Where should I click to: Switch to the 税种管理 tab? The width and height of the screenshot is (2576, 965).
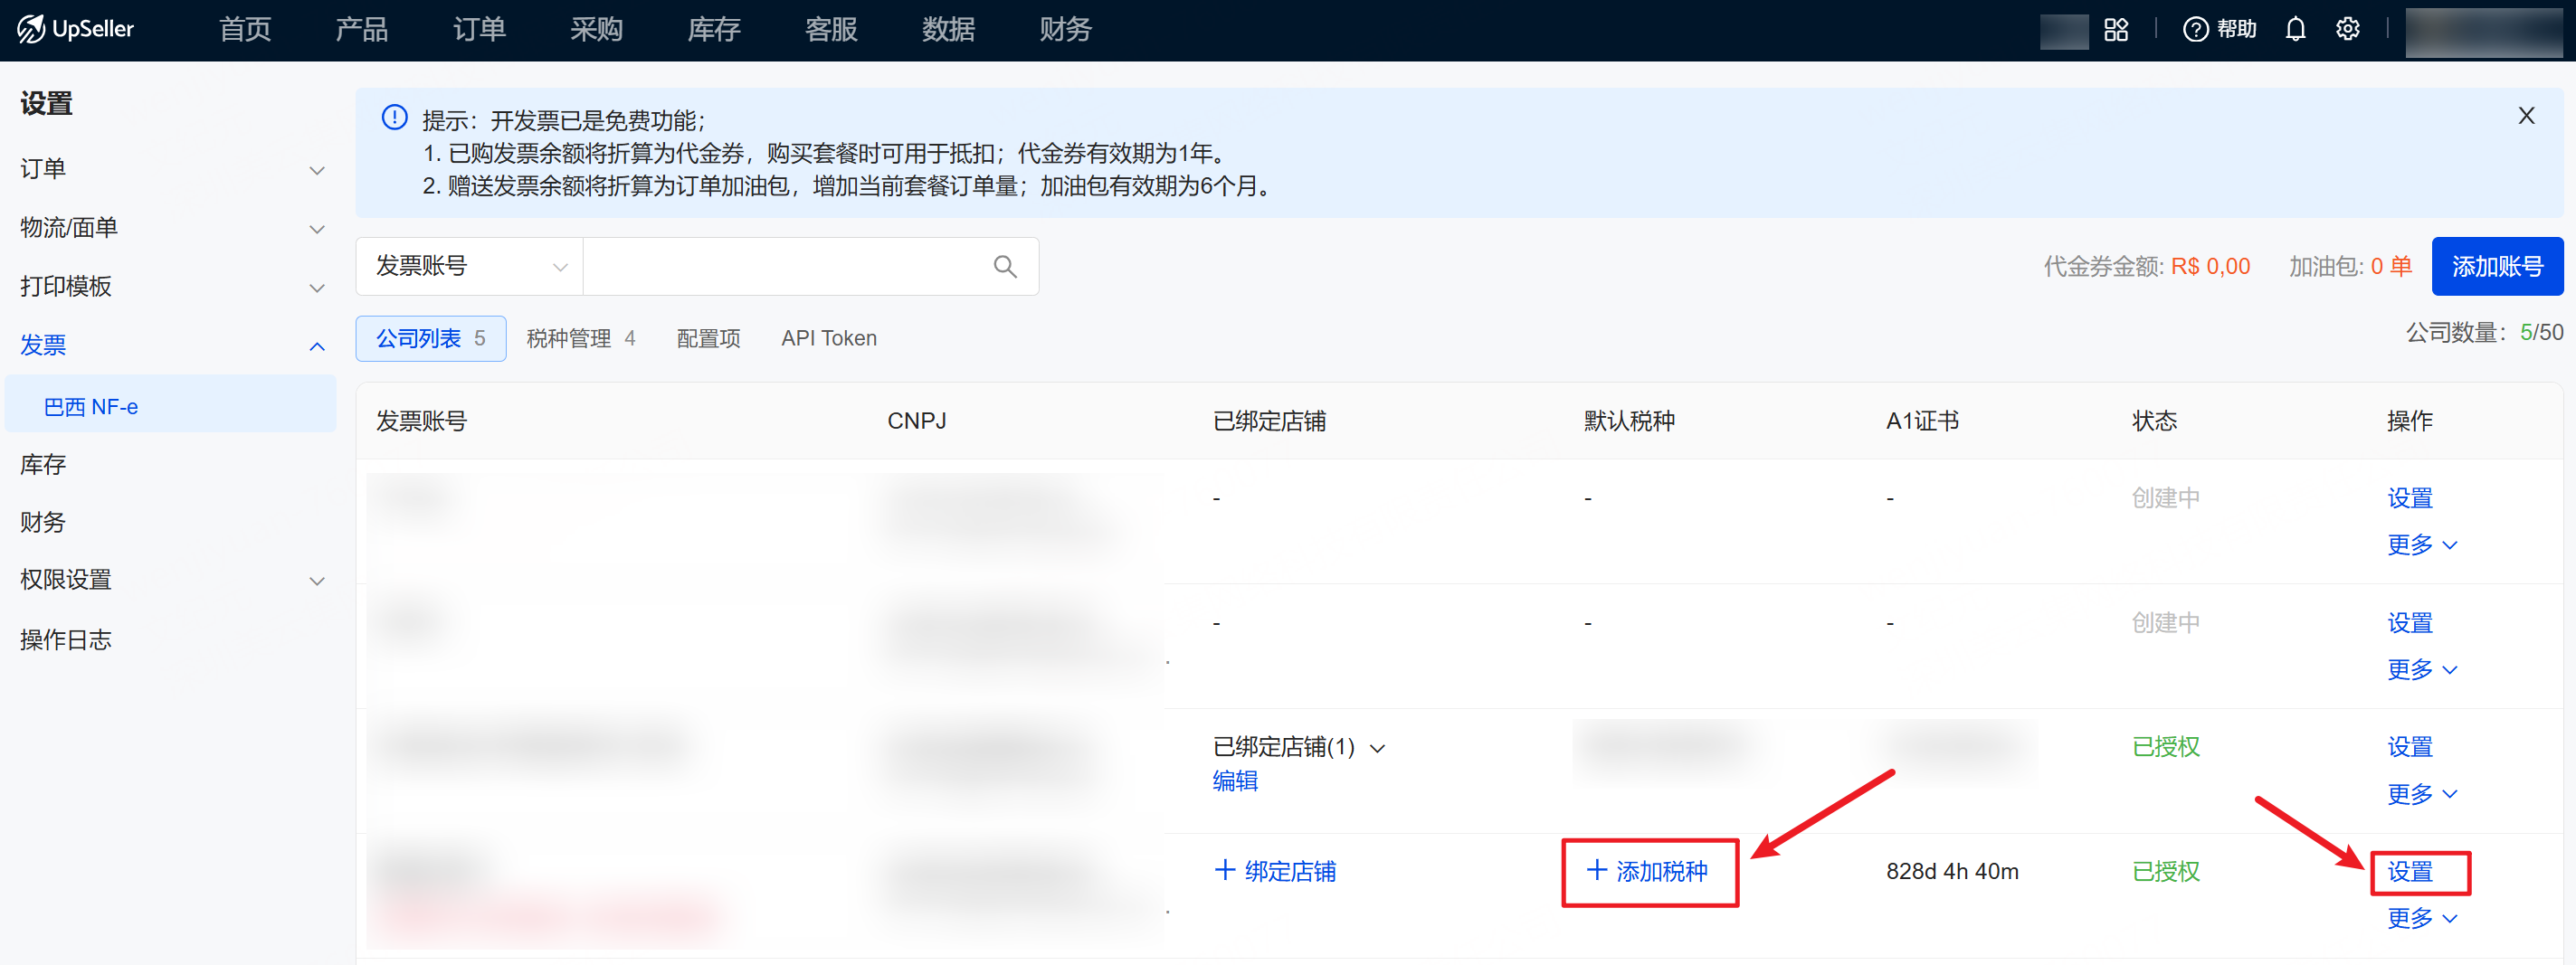[x=580, y=338]
